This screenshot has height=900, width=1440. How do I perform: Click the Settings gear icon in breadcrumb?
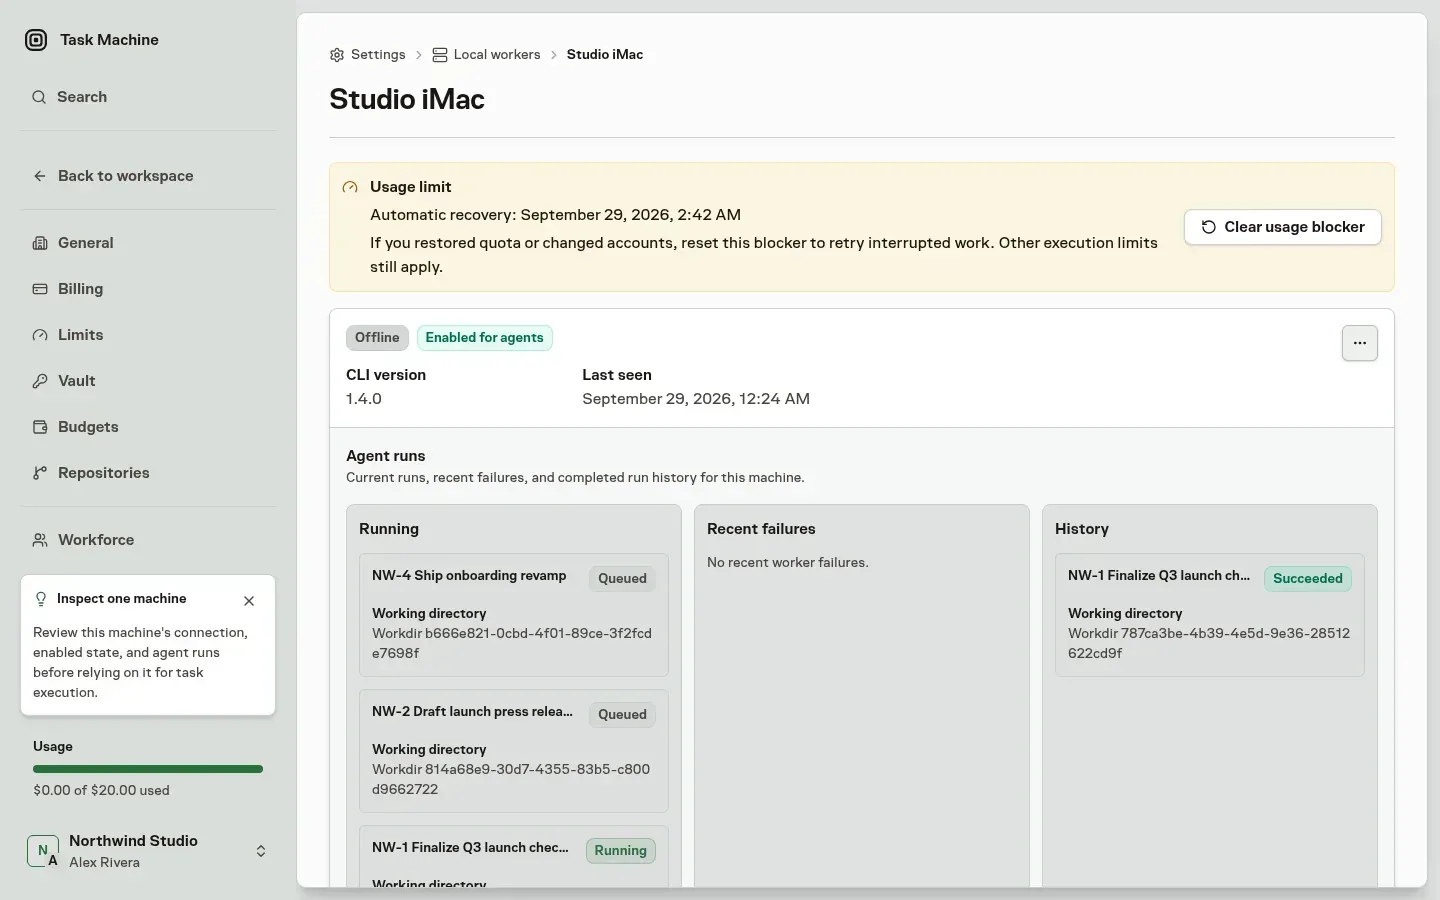(337, 55)
